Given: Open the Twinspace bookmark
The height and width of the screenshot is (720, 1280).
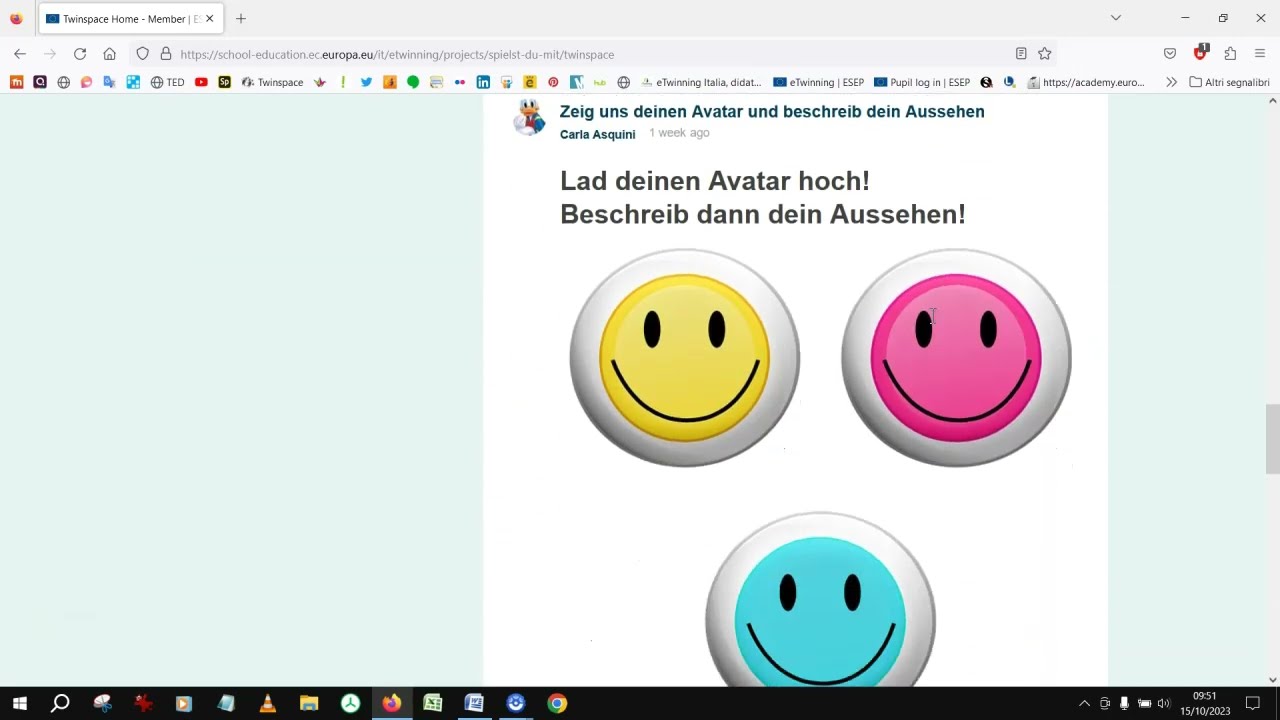Looking at the screenshot, I should 272,82.
